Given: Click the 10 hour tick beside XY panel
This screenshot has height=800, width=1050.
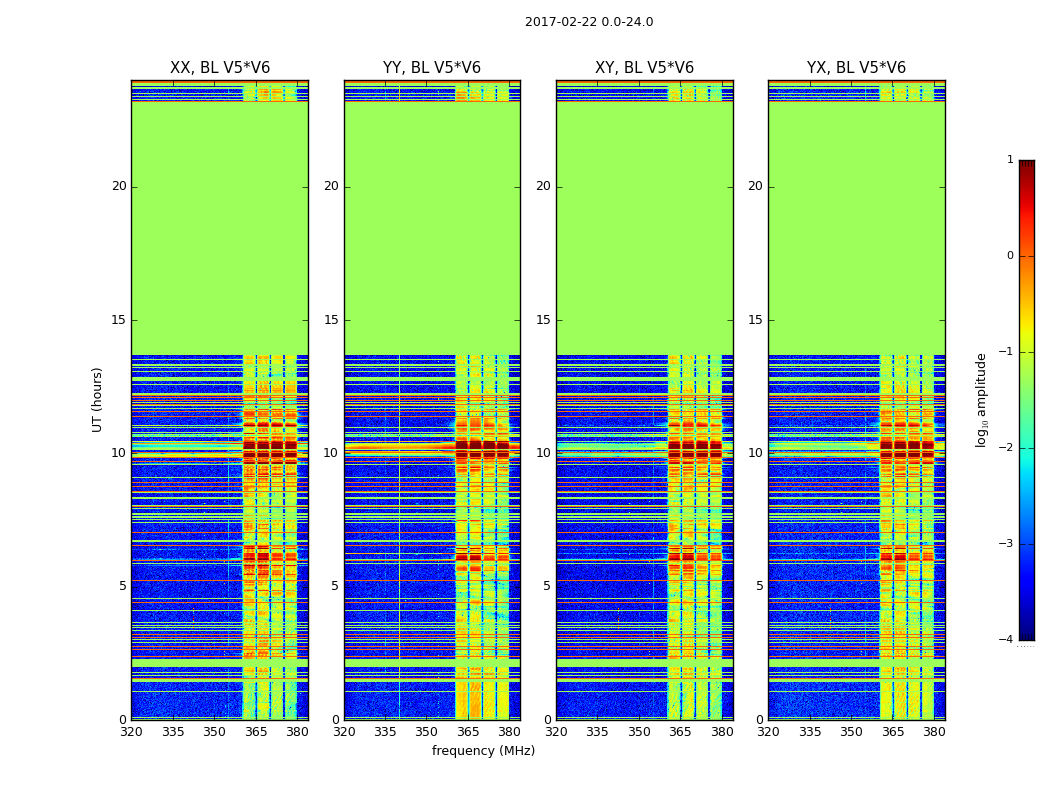Looking at the screenshot, I should click(543, 453).
